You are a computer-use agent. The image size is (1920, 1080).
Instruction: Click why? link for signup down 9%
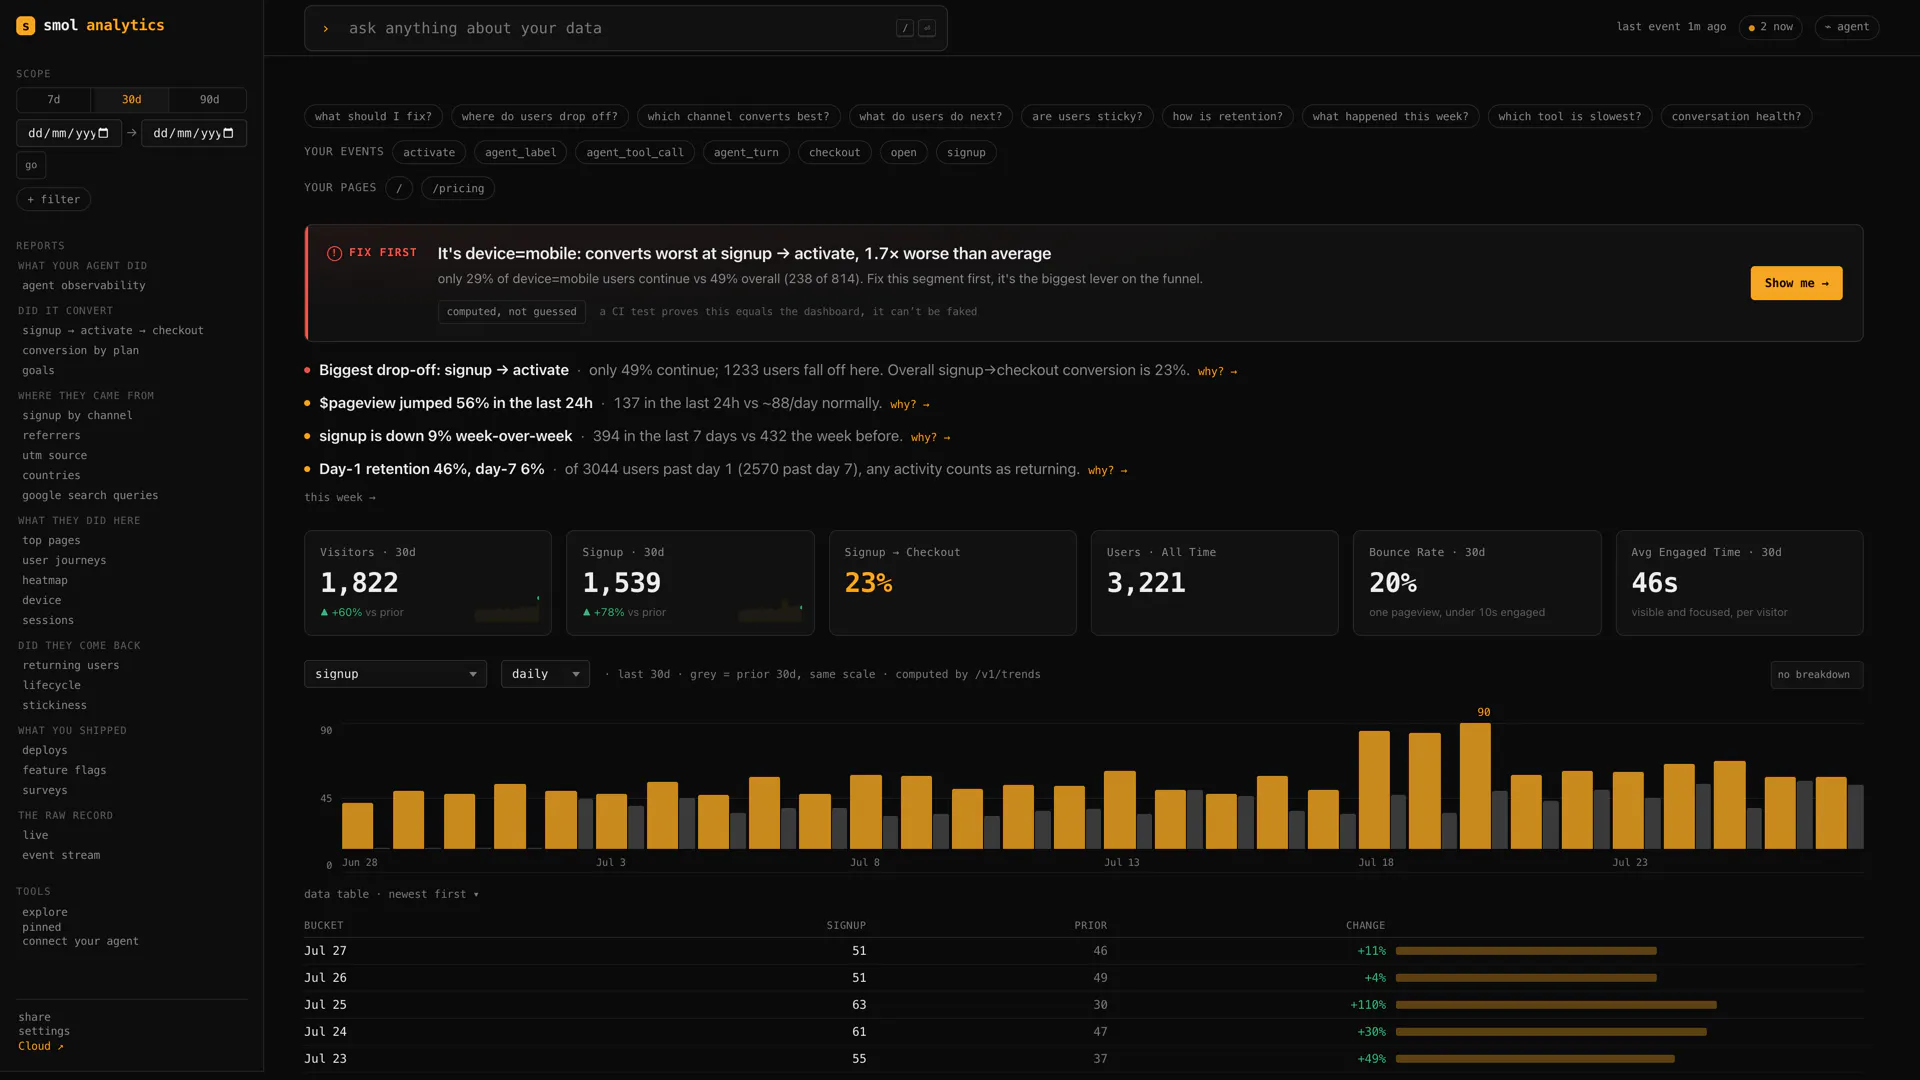[x=930, y=438]
